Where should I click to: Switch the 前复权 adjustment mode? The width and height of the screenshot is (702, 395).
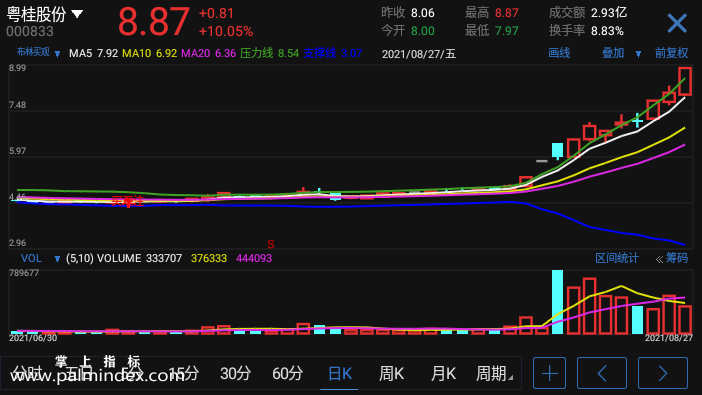(671, 53)
